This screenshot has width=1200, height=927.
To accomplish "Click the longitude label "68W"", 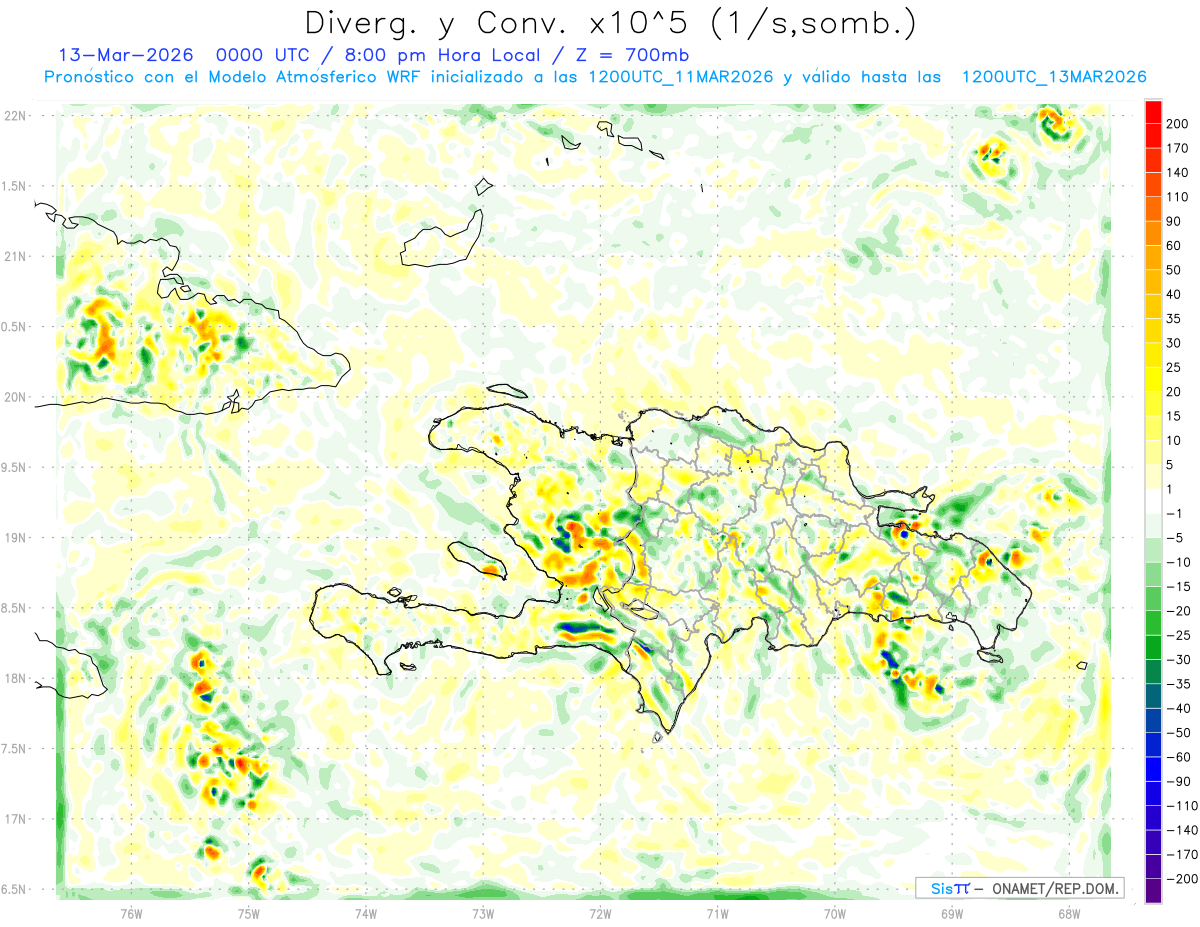I will pos(1068,913).
